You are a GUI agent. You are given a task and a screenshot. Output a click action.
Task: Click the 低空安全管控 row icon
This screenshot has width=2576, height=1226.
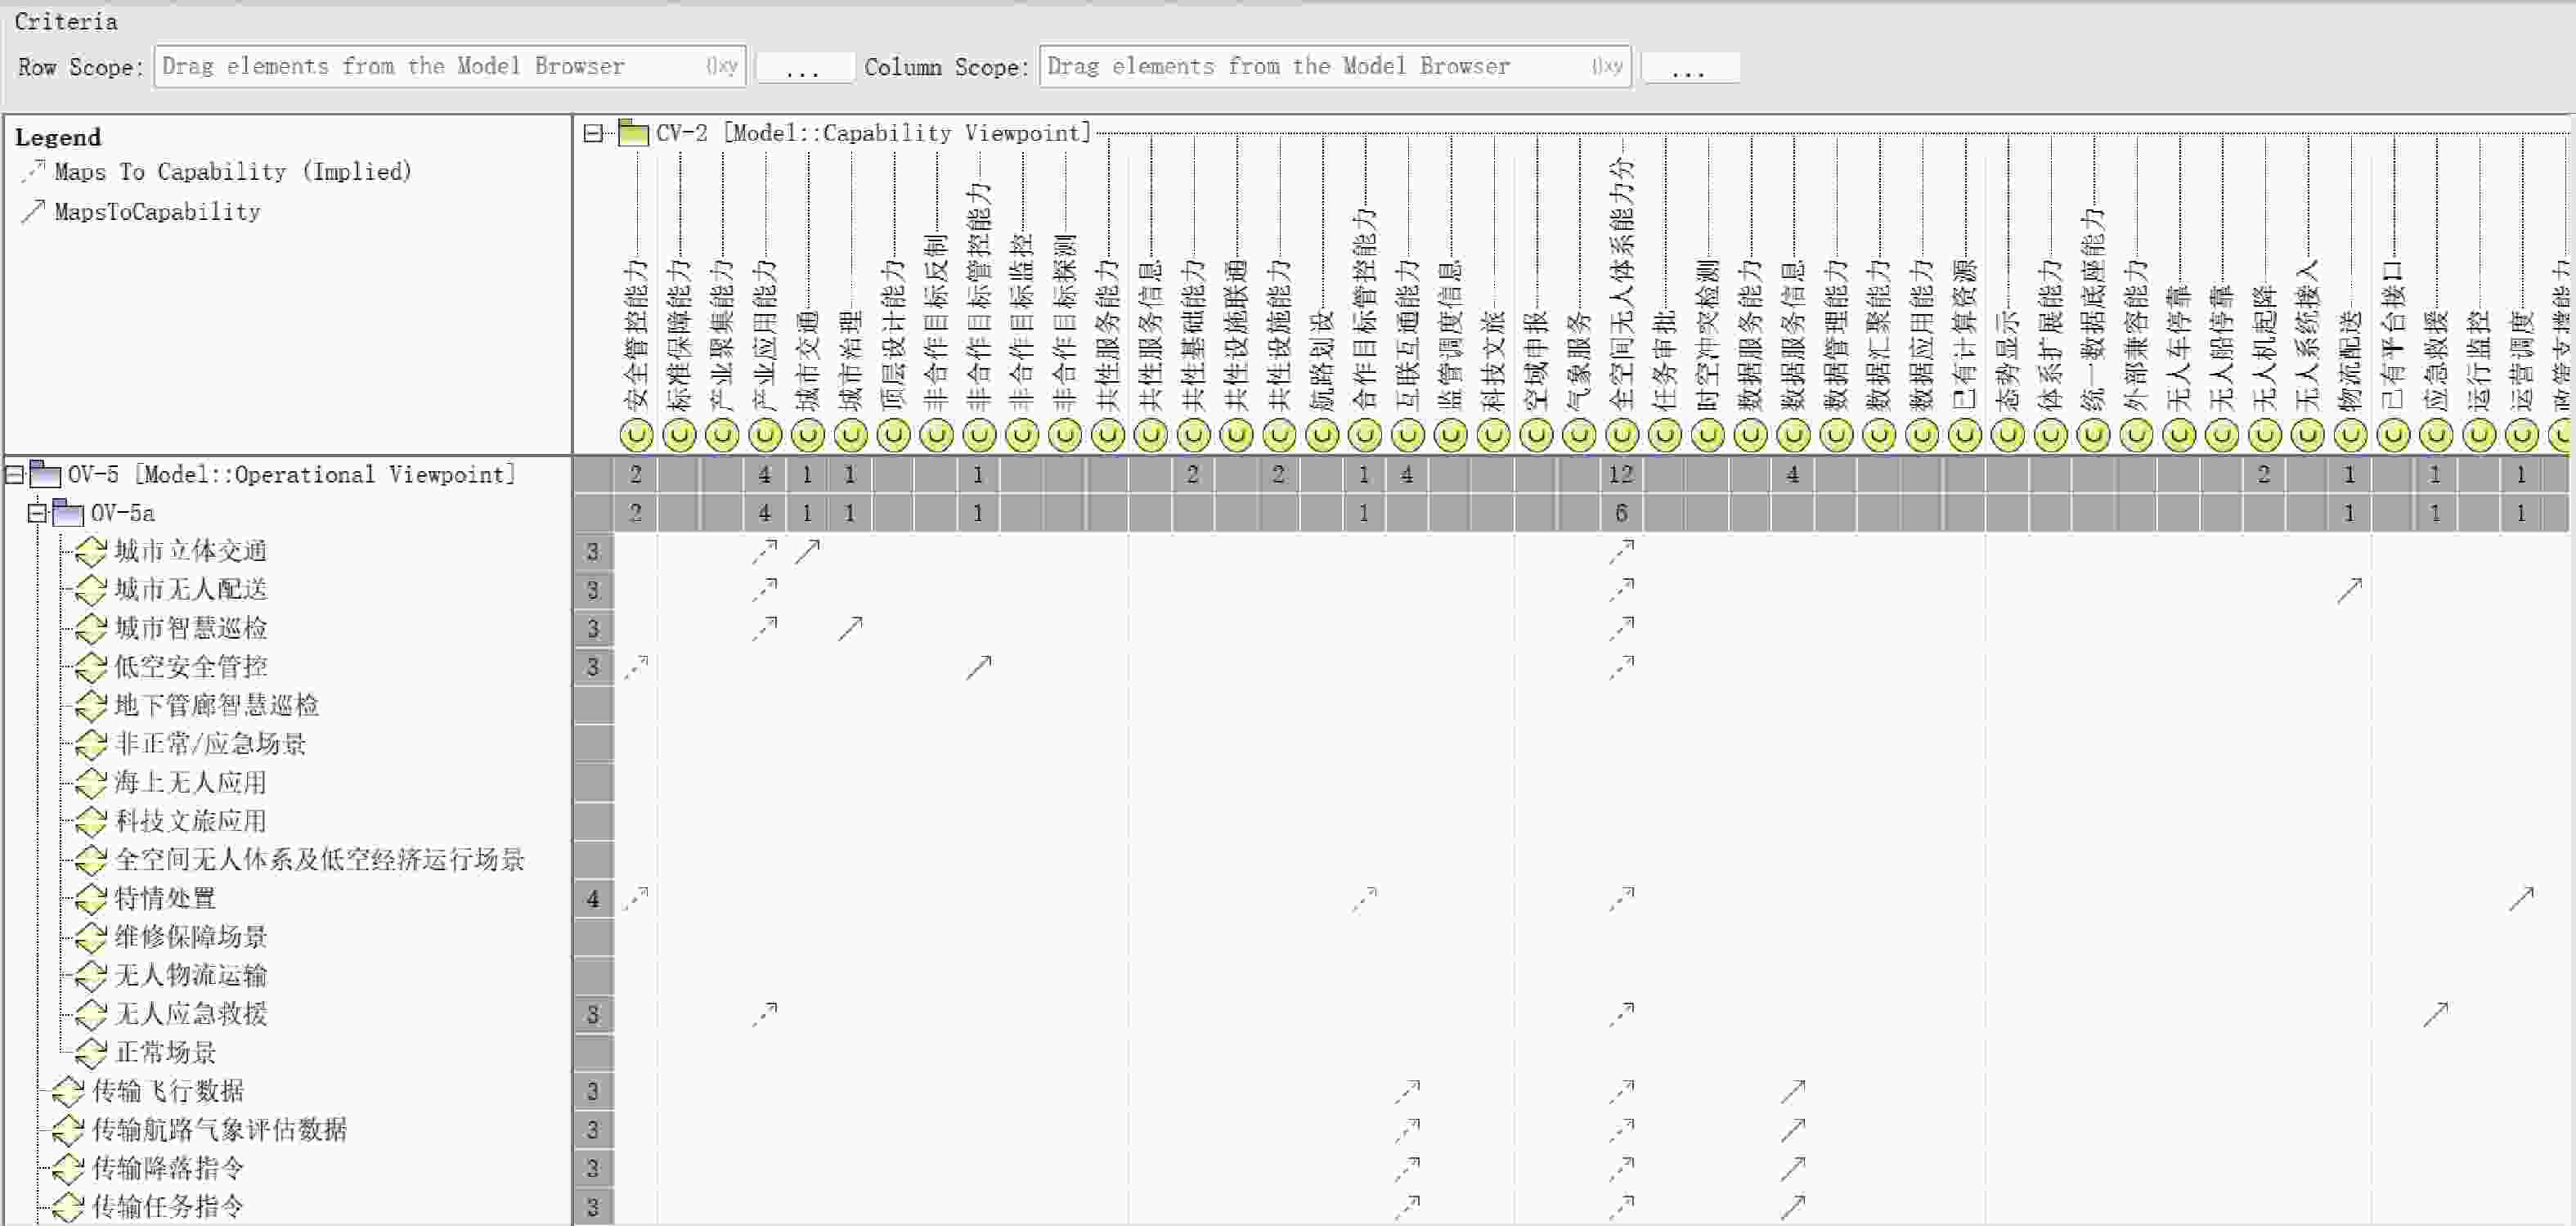[x=91, y=667]
